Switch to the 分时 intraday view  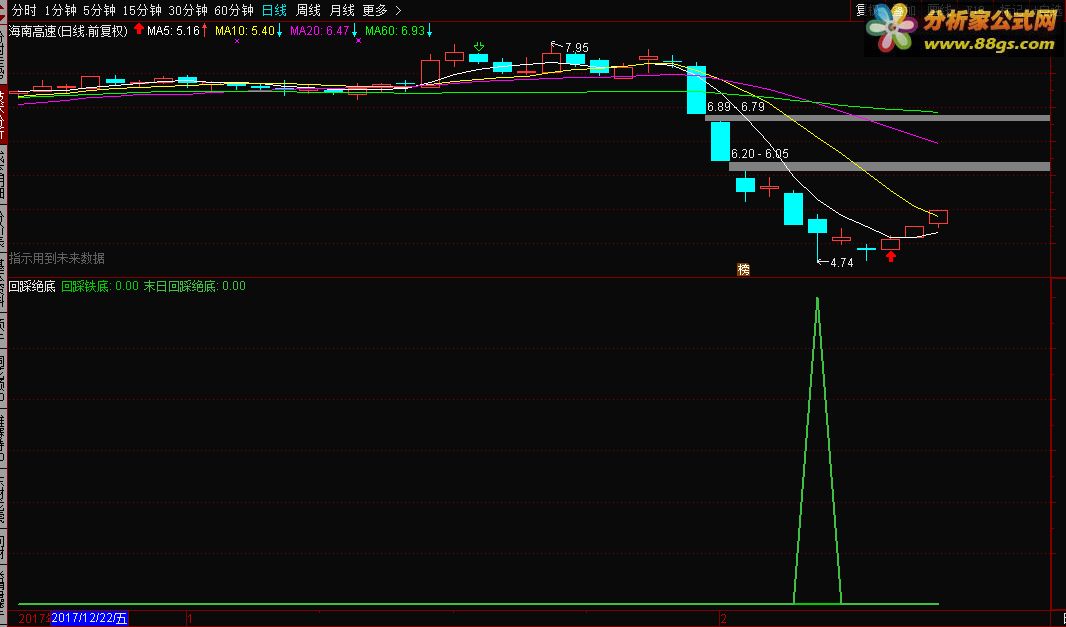[24, 10]
